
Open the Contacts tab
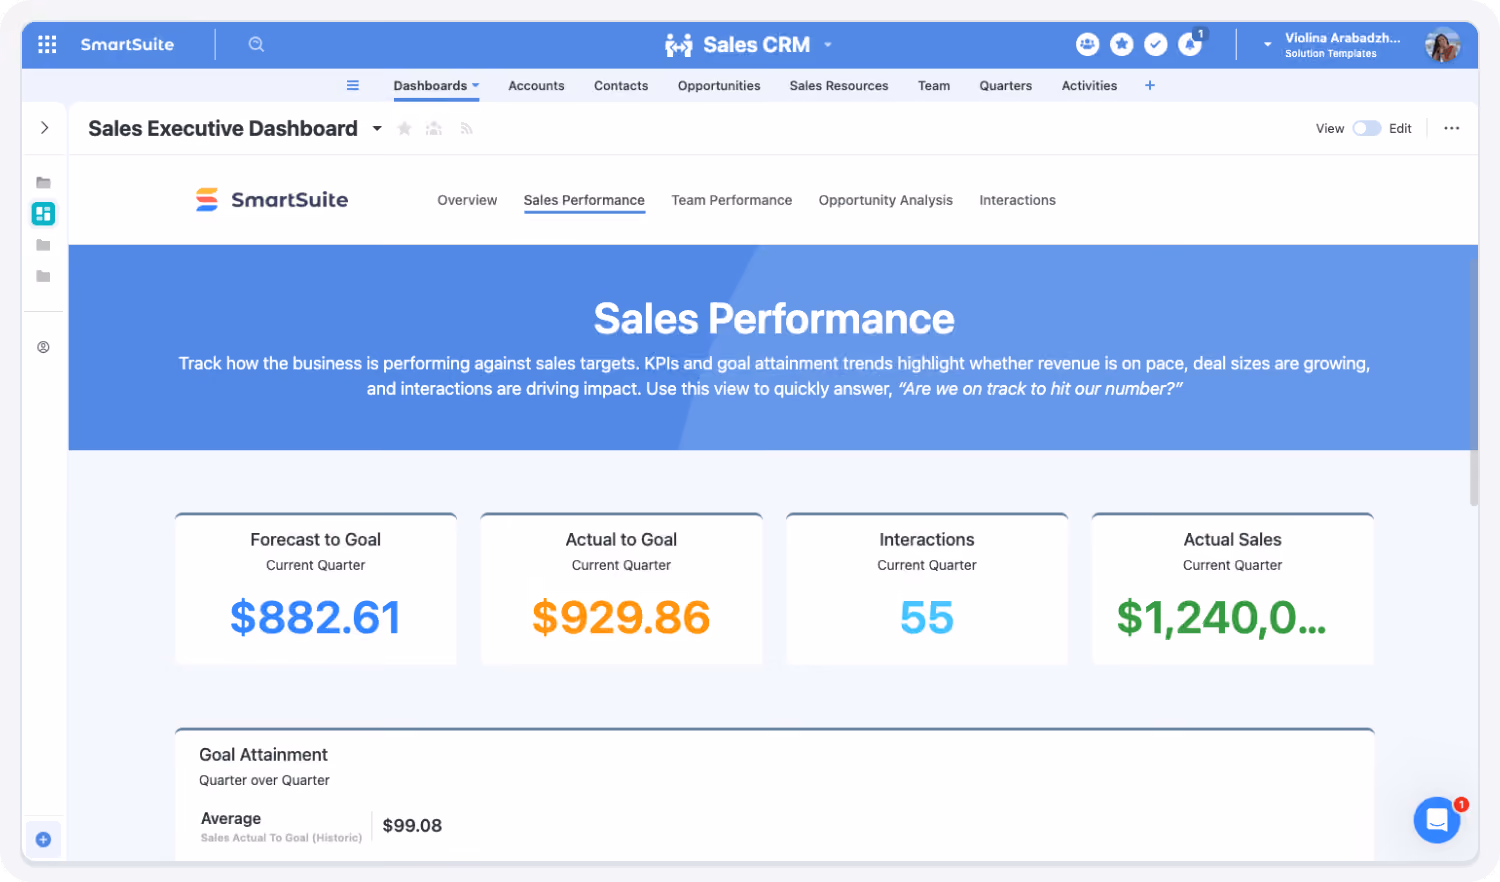click(x=621, y=86)
